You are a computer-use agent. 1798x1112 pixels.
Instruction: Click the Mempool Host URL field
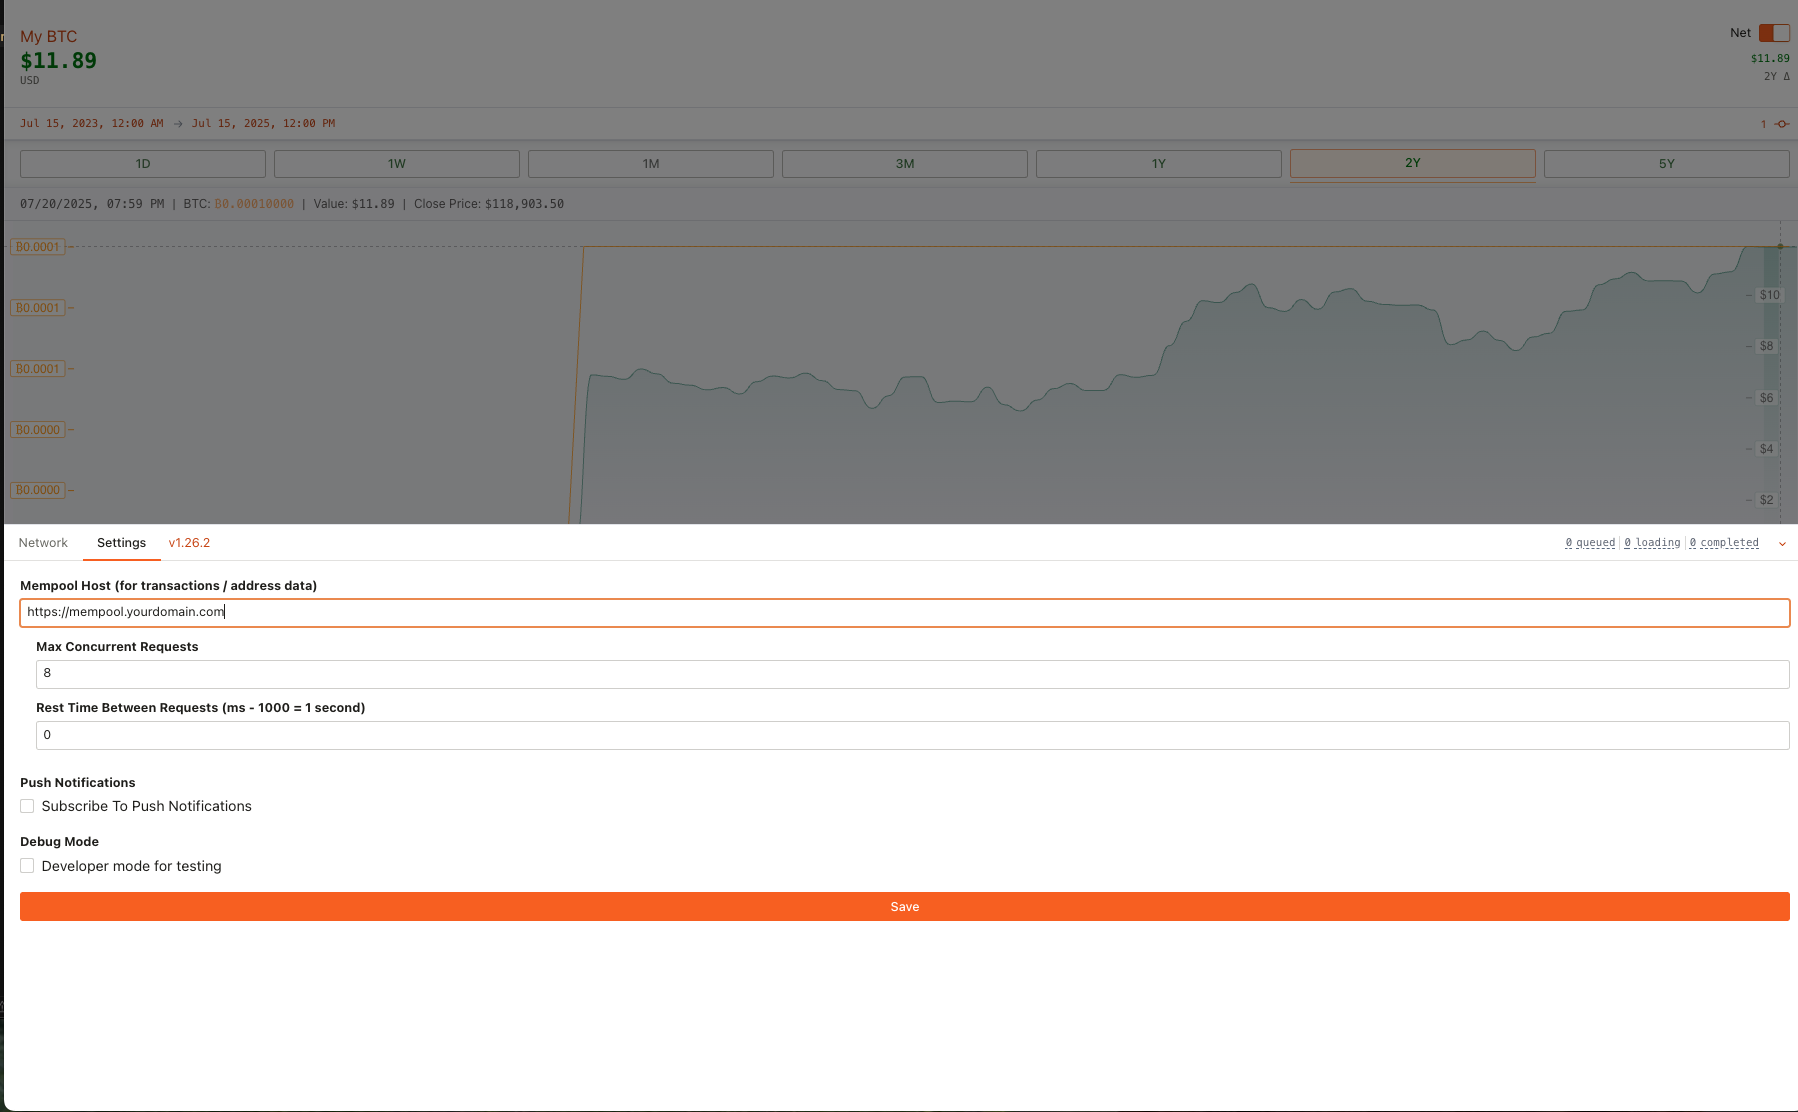(904, 612)
